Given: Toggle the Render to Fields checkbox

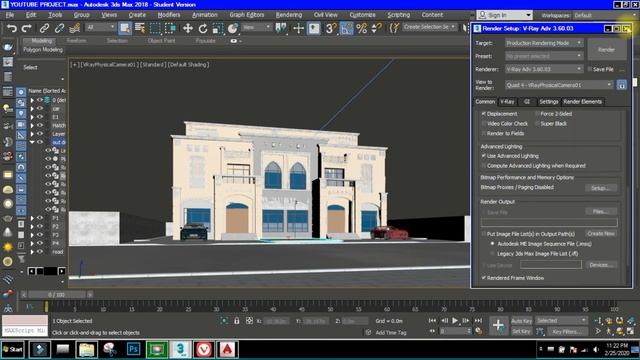Looking at the screenshot, I should click(x=484, y=133).
